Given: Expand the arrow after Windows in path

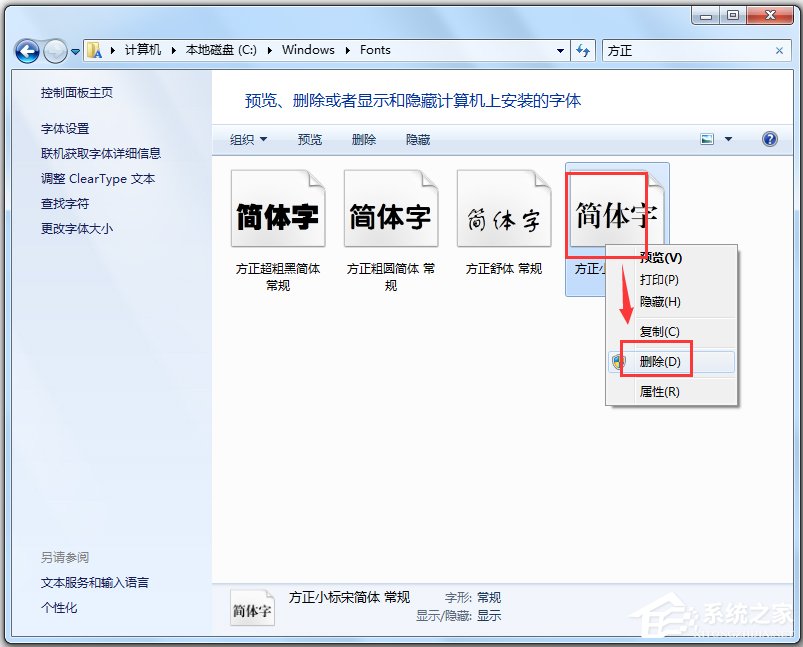Looking at the screenshot, I should (348, 50).
